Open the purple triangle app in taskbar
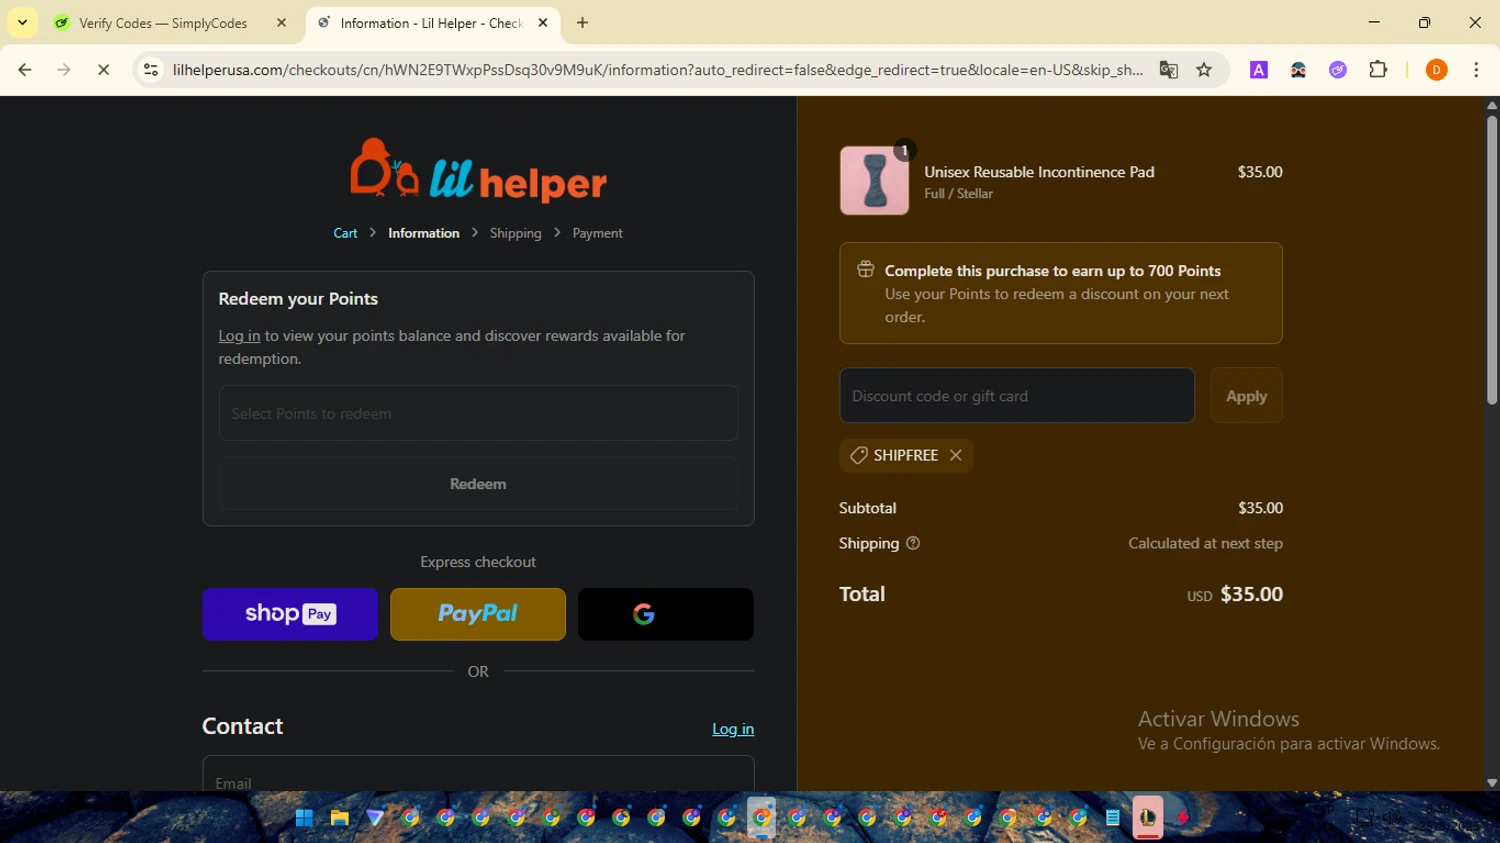 375,818
